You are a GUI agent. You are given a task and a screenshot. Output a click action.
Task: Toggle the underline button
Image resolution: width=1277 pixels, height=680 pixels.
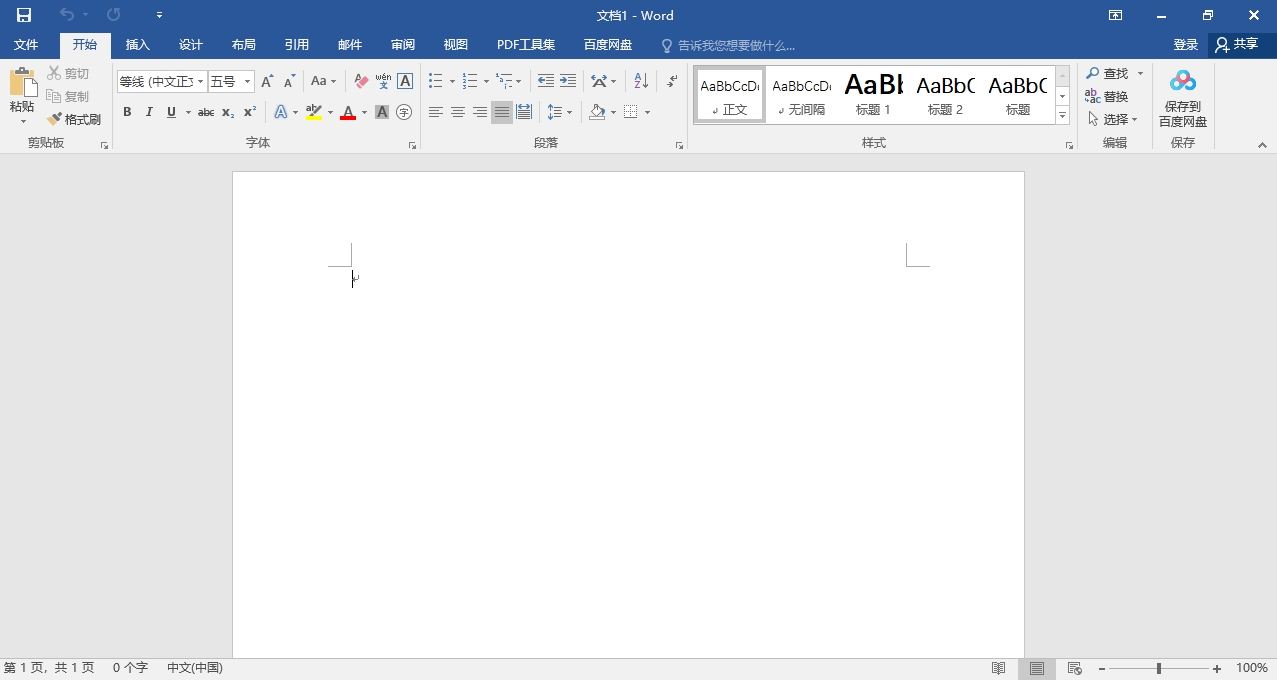[x=169, y=111]
